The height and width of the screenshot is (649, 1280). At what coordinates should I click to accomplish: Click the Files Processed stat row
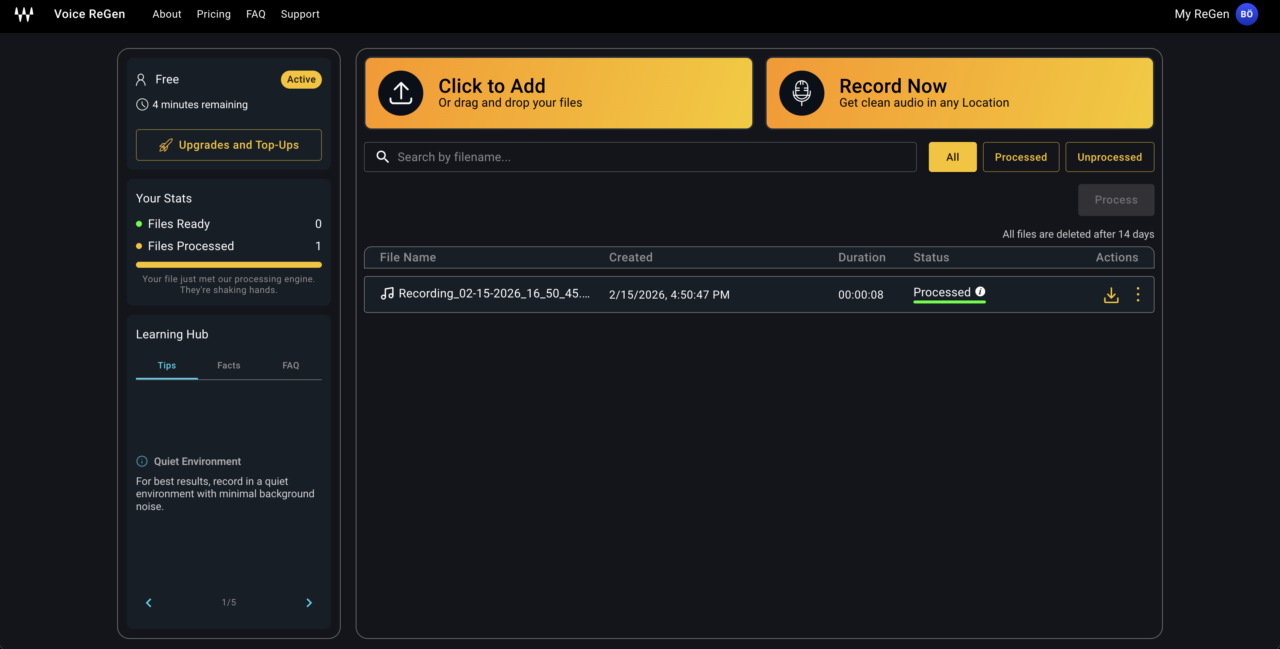point(229,246)
